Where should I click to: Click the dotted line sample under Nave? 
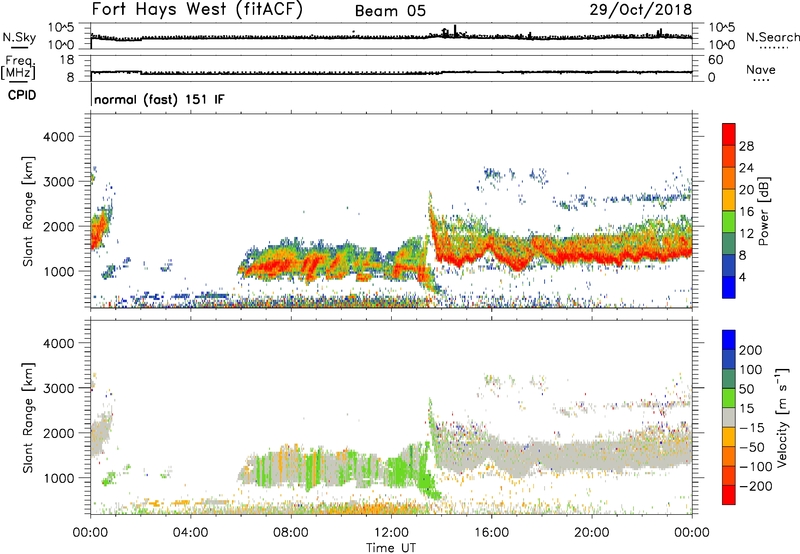click(x=762, y=80)
